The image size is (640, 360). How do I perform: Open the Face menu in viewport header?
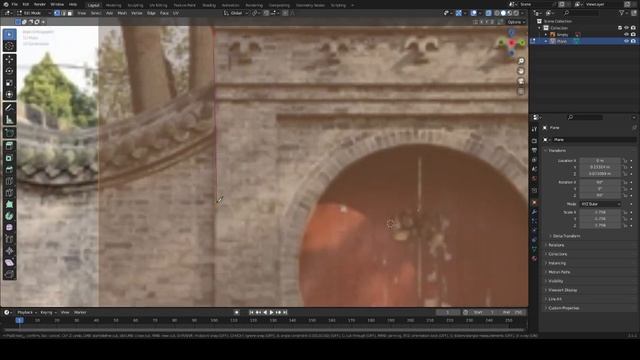click(164, 13)
